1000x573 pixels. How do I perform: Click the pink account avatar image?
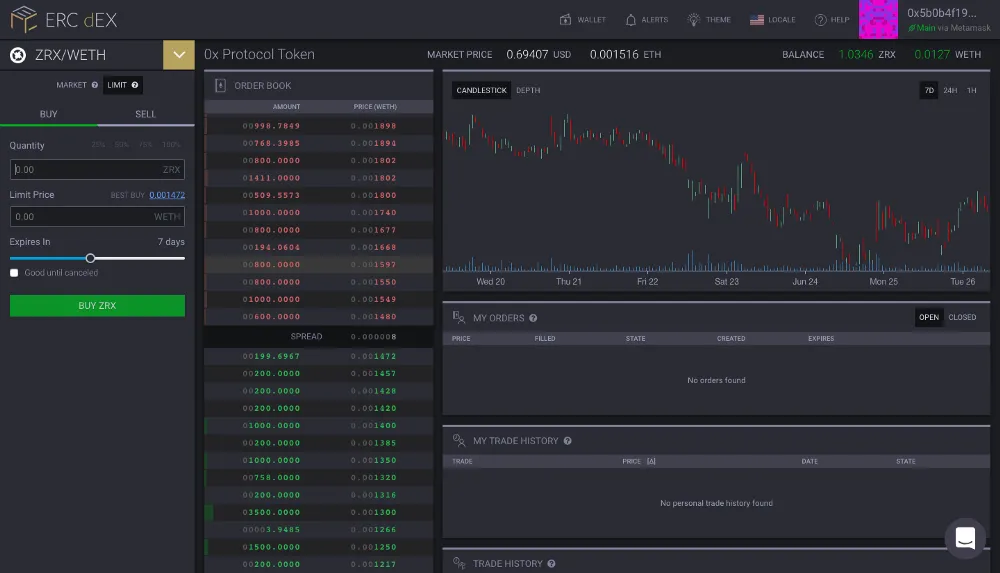pyautogui.click(x=878, y=19)
